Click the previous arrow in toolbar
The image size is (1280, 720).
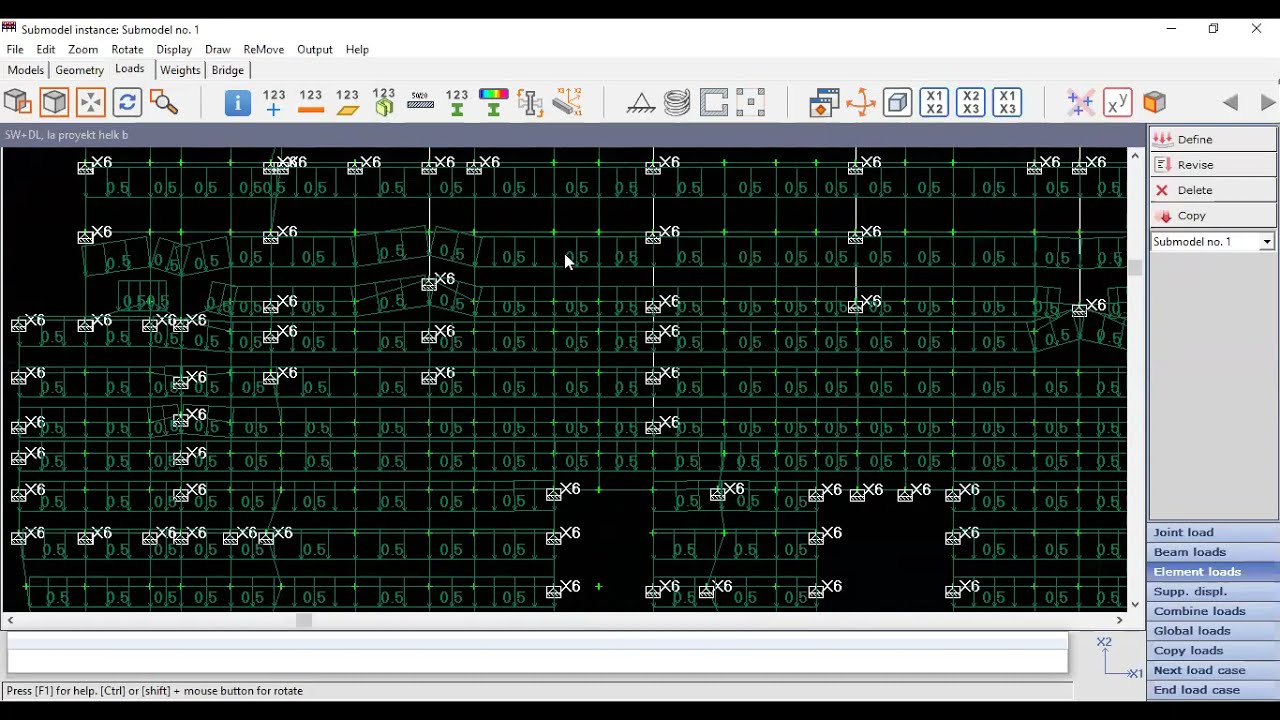(1230, 102)
